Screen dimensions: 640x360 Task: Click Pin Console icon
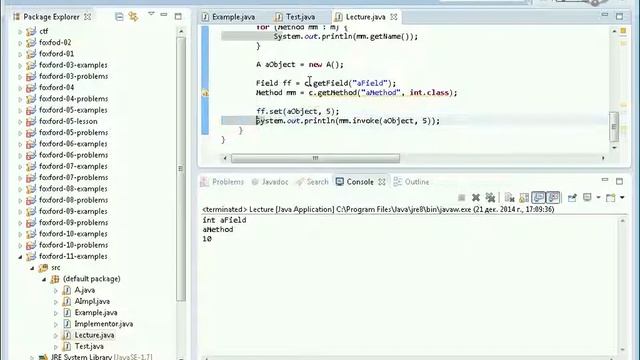pos(572,198)
